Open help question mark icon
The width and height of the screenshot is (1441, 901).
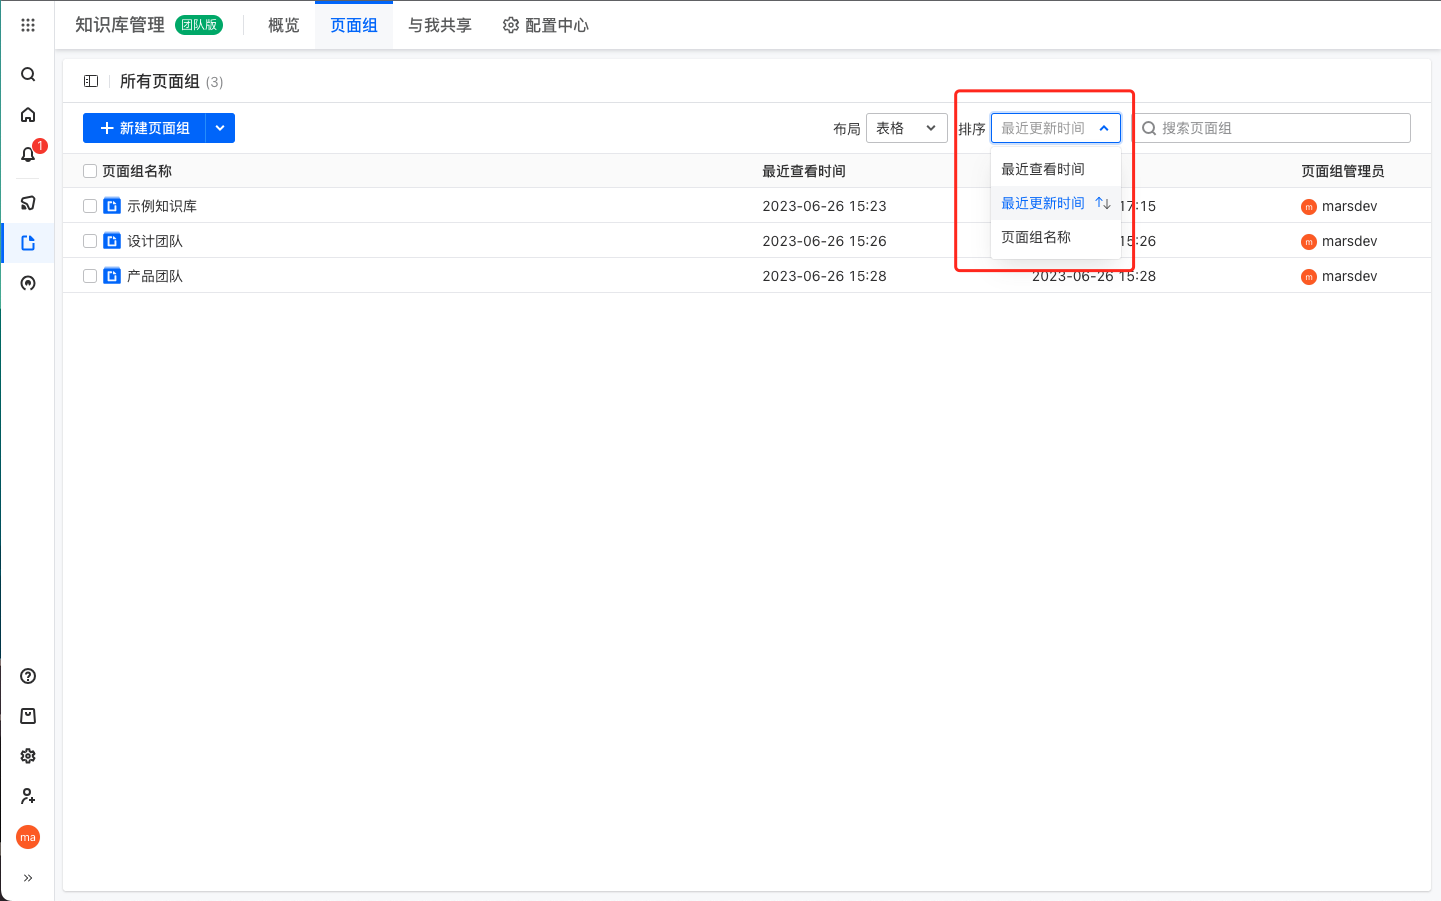[x=28, y=676]
